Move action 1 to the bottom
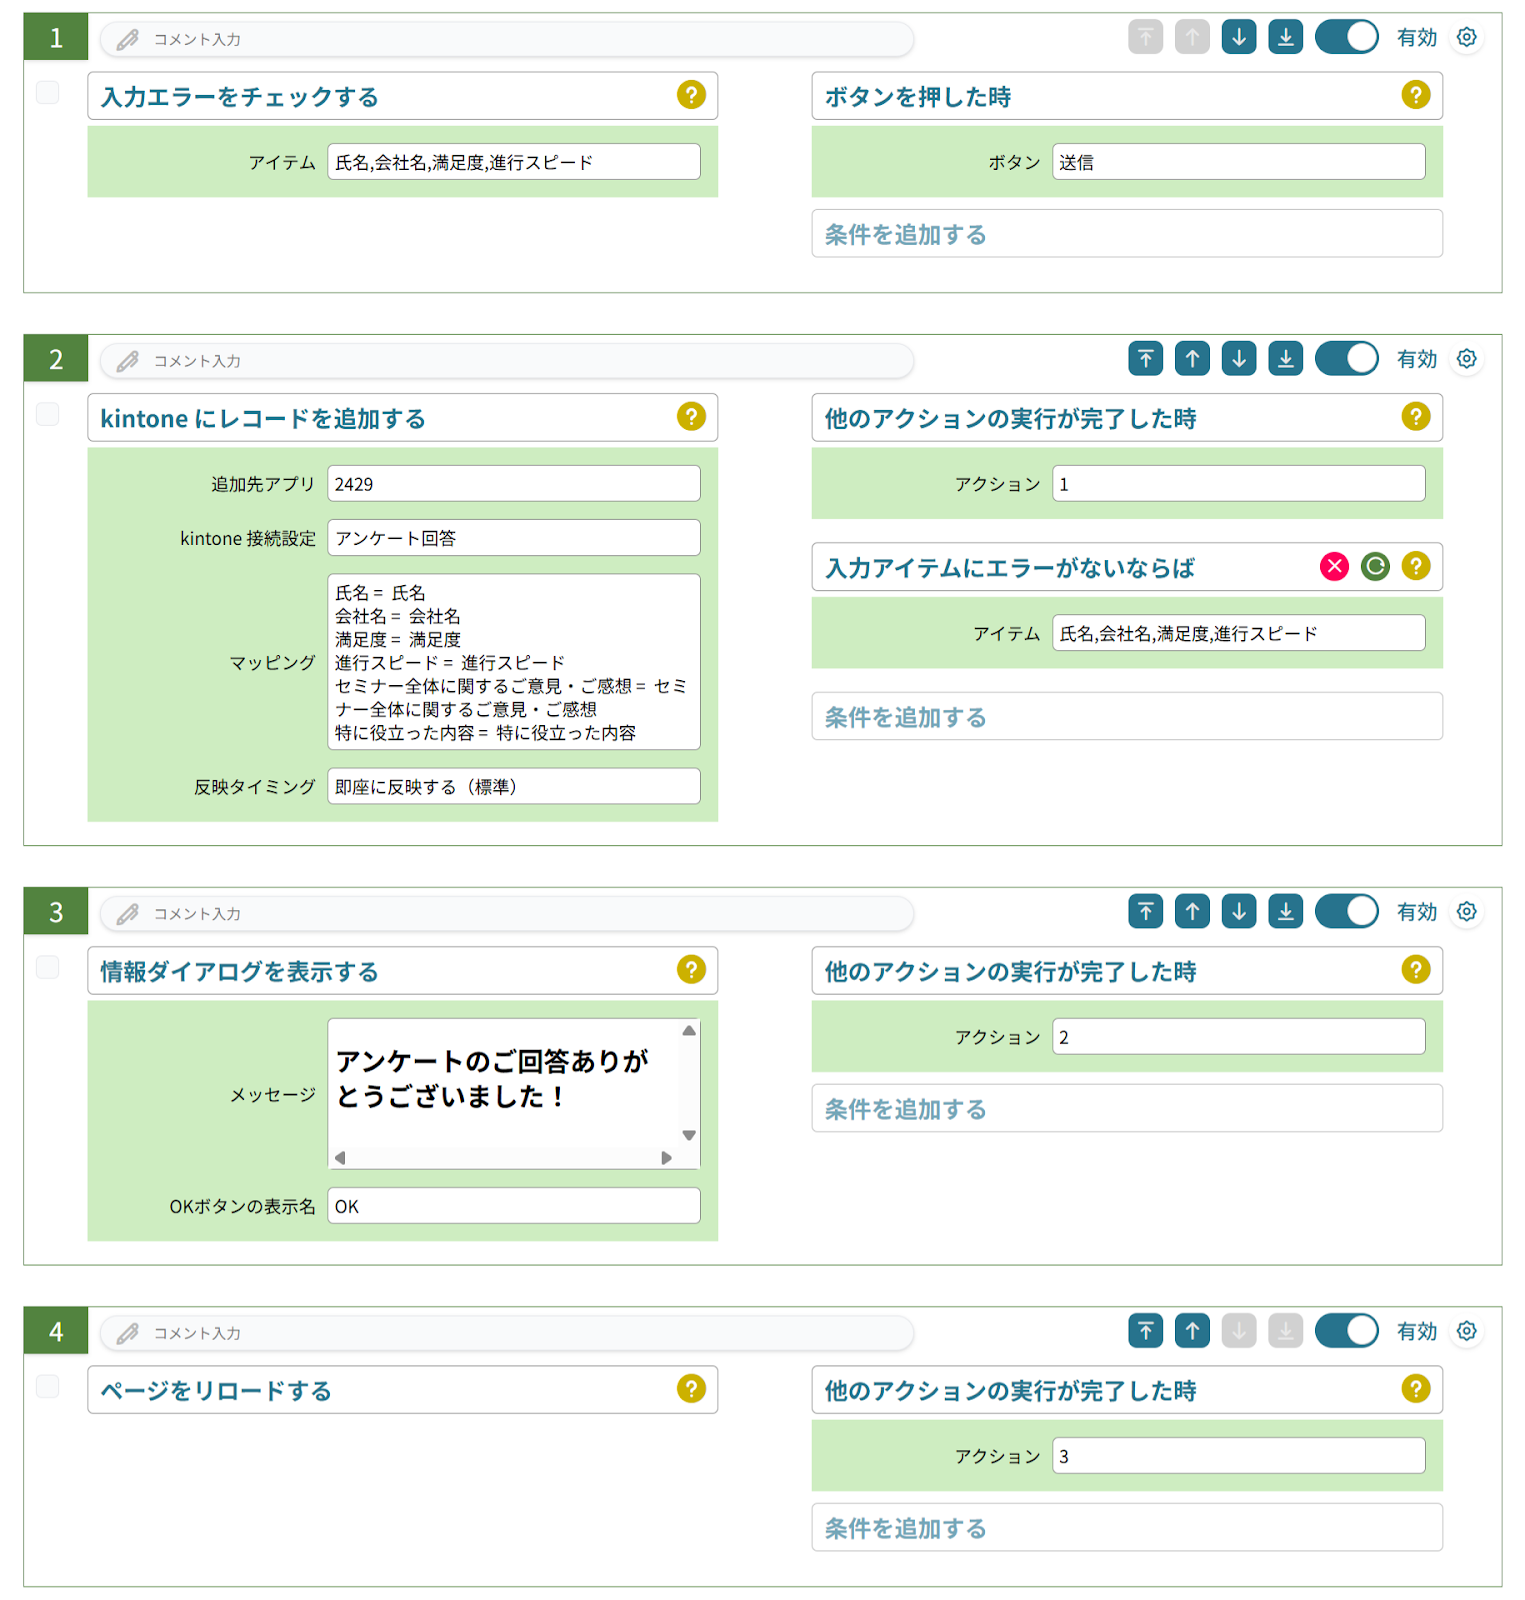This screenshot has height=1600, width=1525. coord(1285,37)
